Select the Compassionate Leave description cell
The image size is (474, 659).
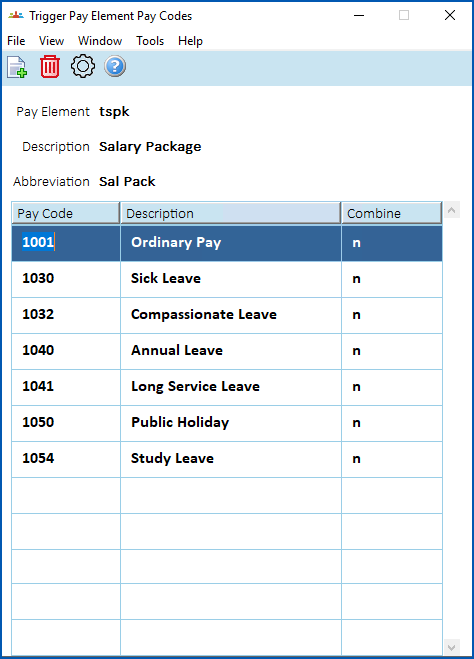tap(231, 315)
